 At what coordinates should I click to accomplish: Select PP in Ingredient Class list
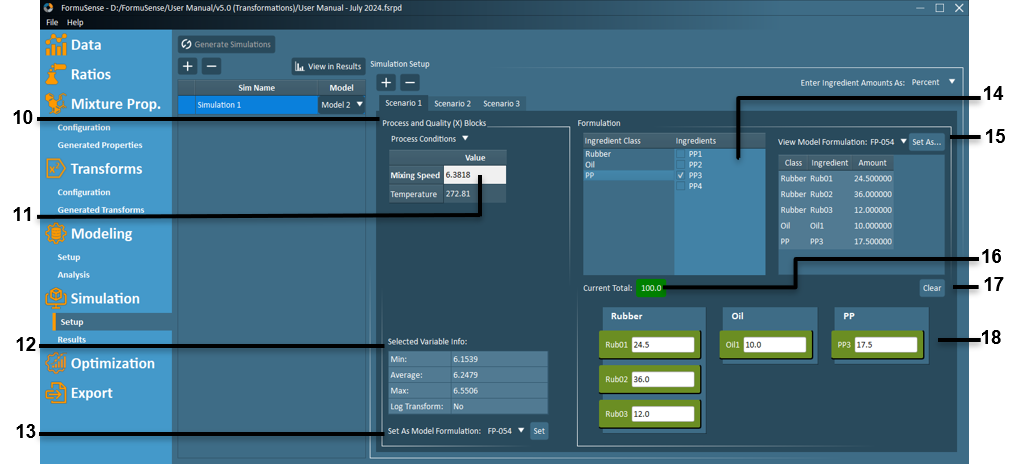click(628, 176)
